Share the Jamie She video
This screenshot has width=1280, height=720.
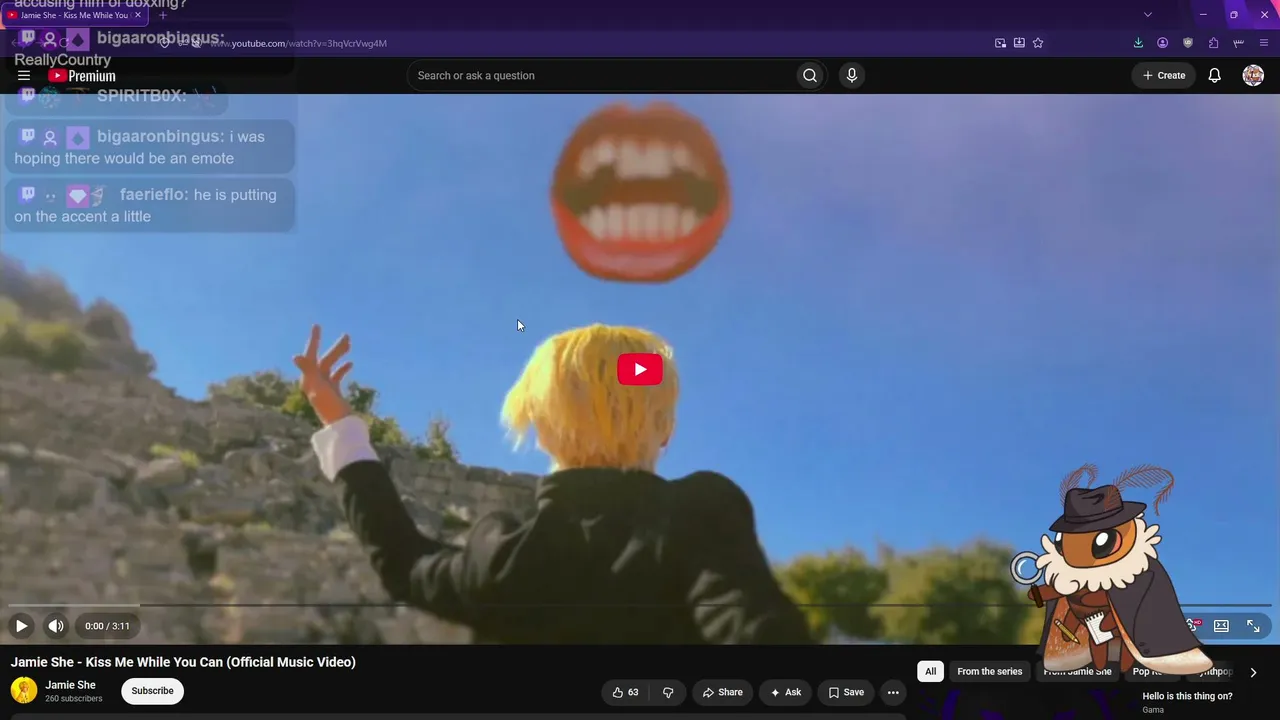point(722,692)
